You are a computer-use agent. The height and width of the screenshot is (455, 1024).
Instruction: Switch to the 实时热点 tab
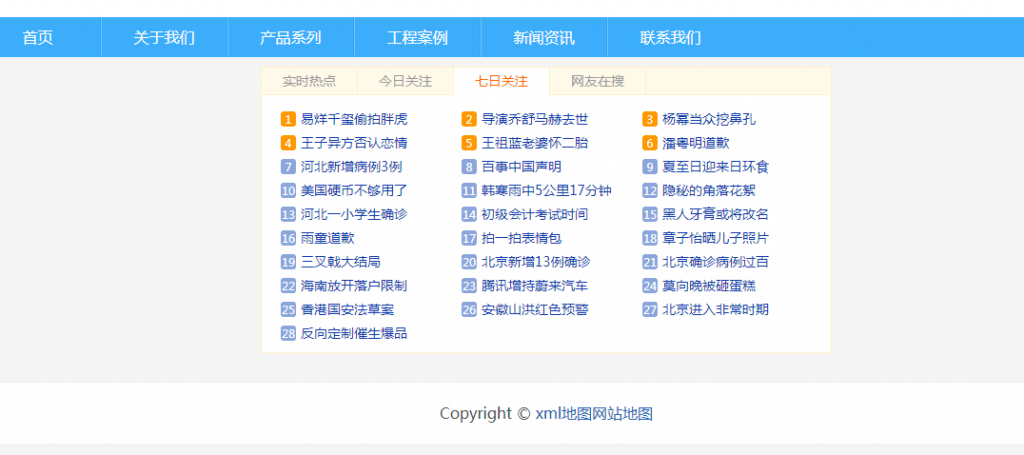pos(310,82)
